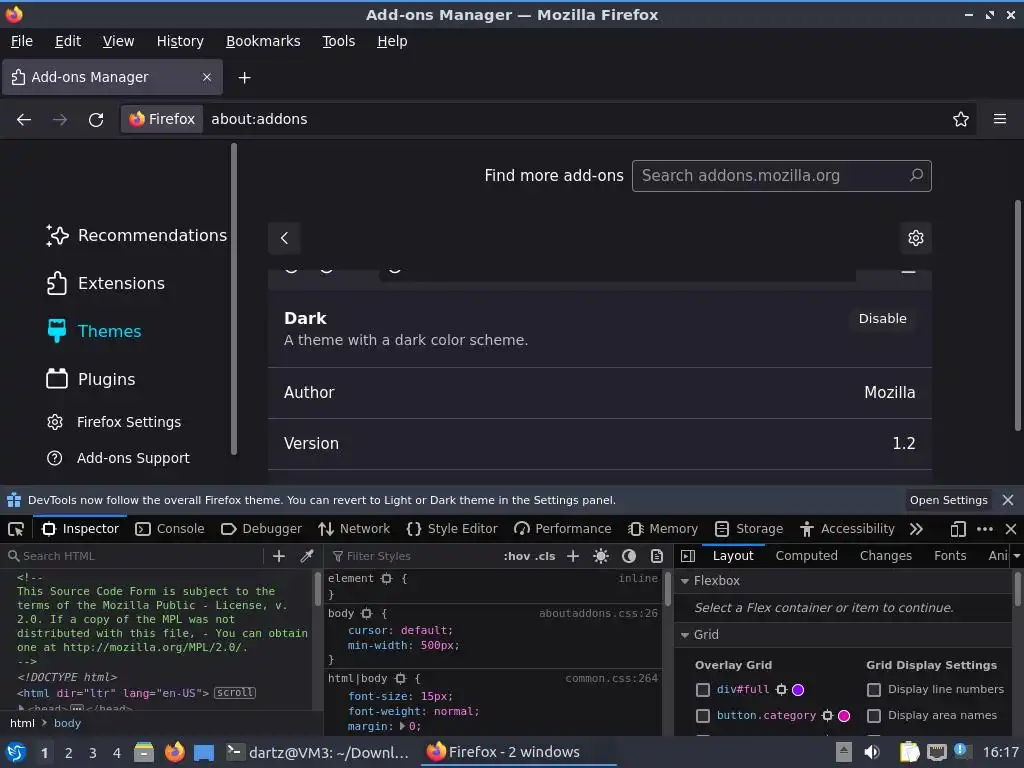
Task: Open Add-ons Support link
Action: [118, 458]
